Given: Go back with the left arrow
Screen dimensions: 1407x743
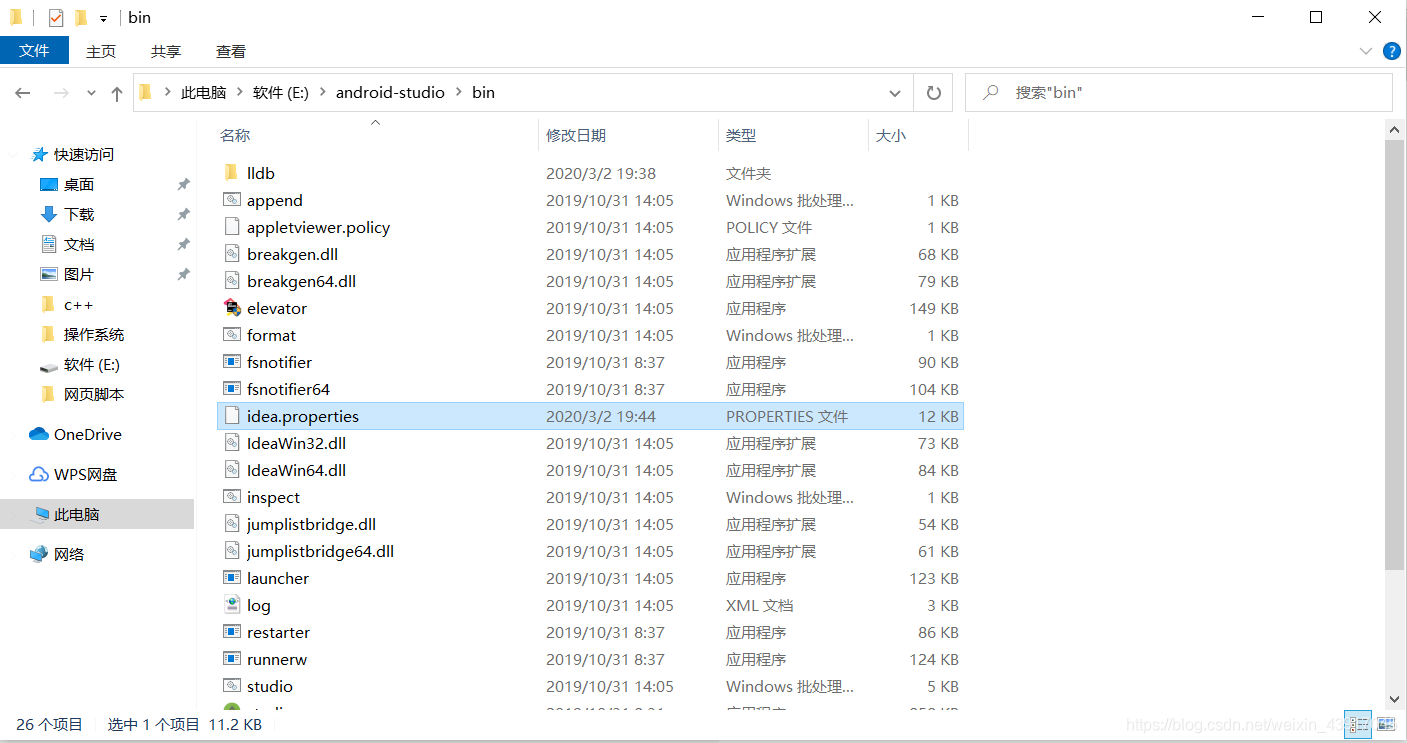Looking at the screenshot, I should [23, 93].
